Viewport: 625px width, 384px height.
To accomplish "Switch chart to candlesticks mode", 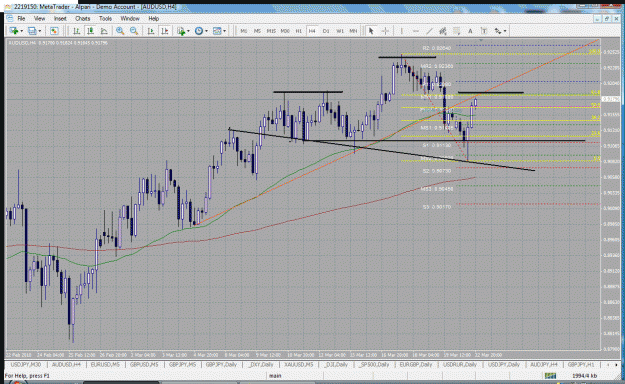I will (x=90, y=31).
